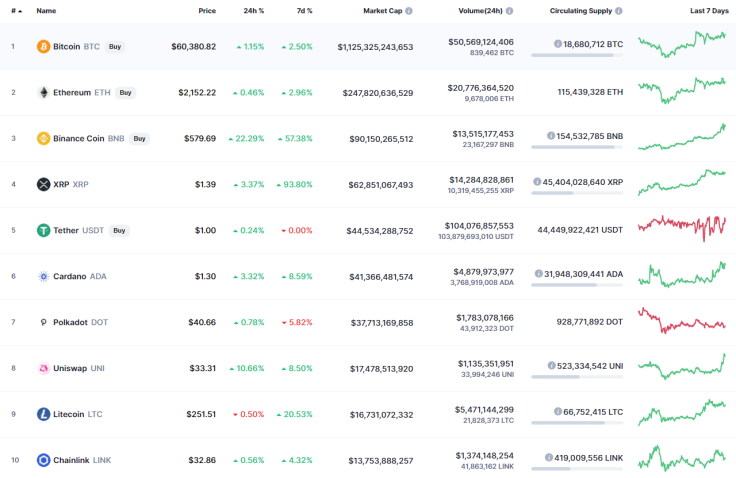736x478 pixels.
Task: Open Binance Coin's 7-day sparkline chart
Action: [x=682, y=137]
